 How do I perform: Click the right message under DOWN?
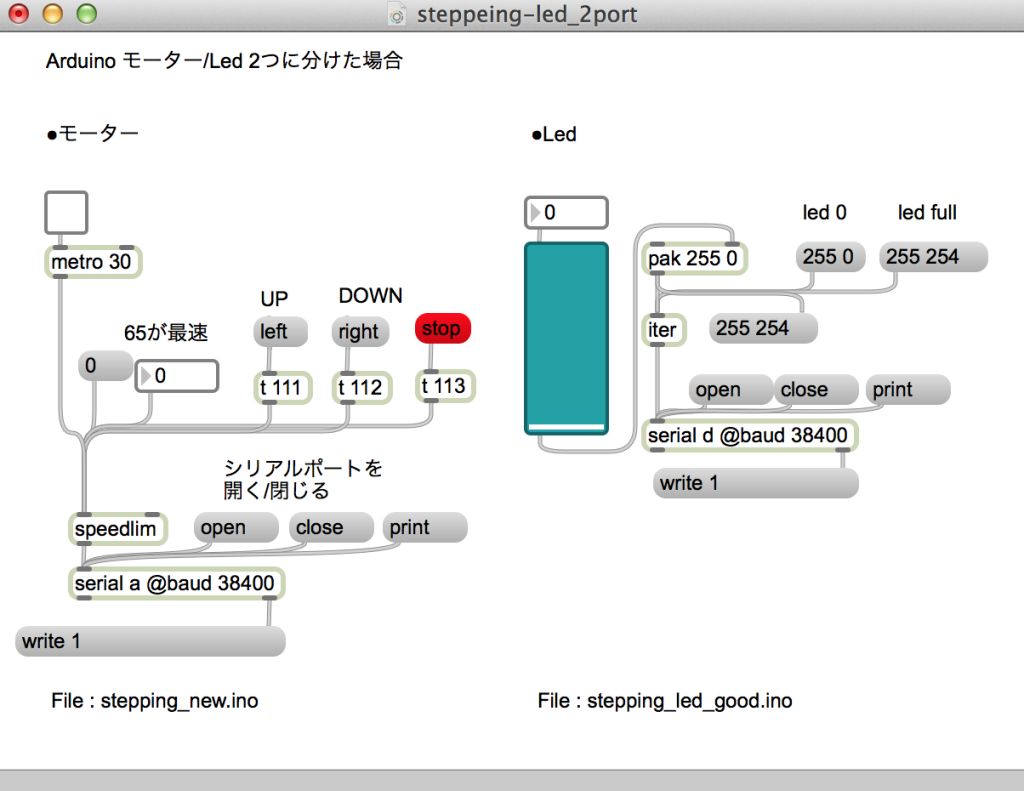pyautogui.click(x=358, y=331)
